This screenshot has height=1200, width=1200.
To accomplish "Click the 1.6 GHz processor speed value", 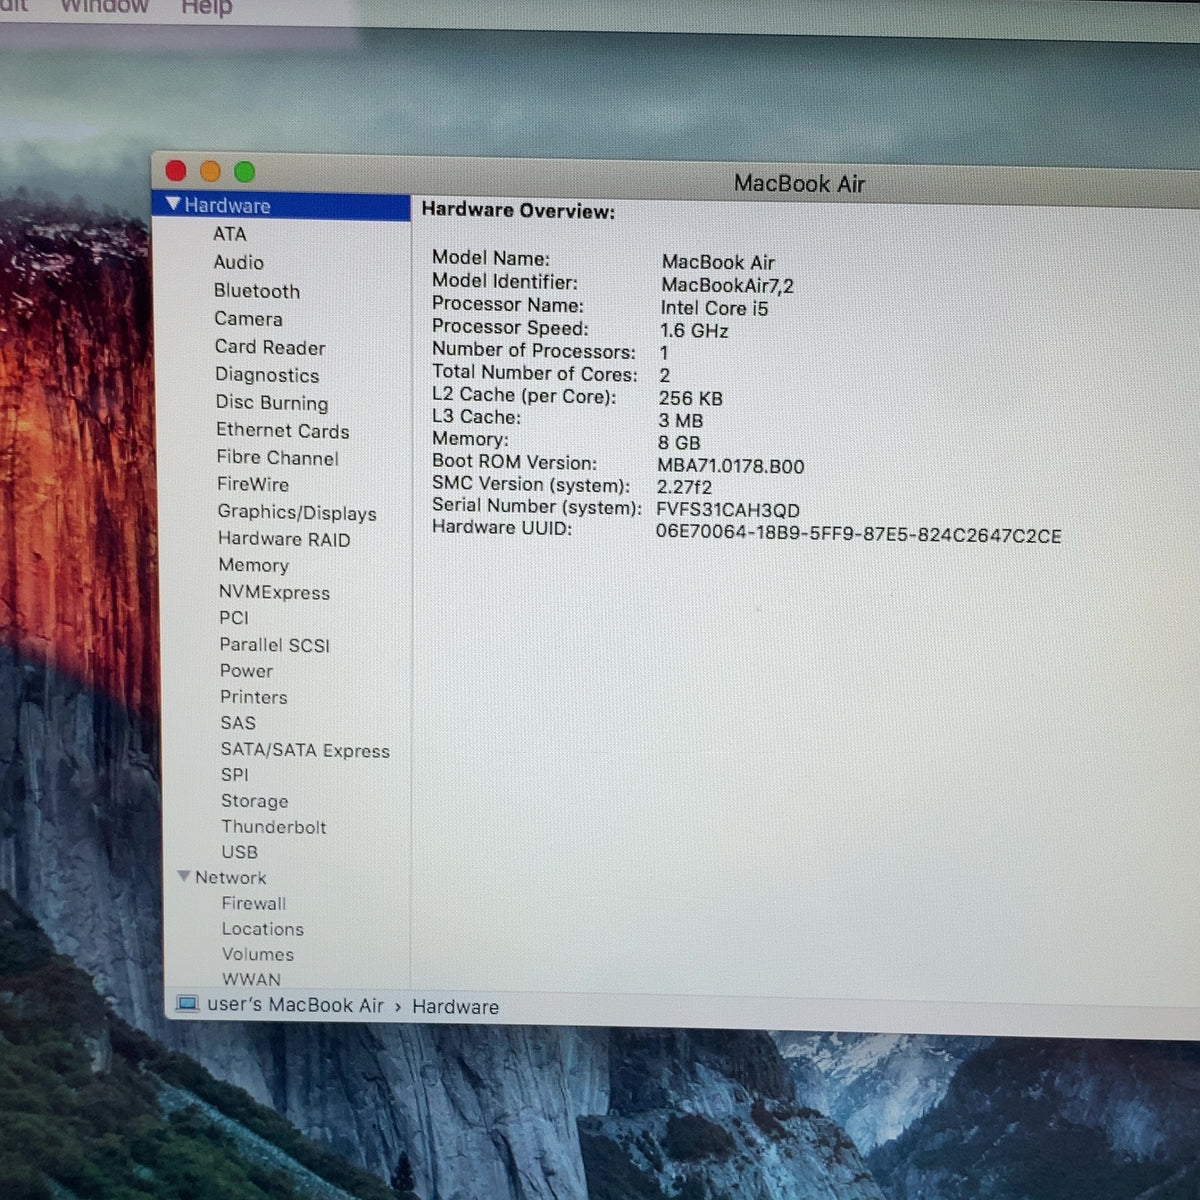I will pos(694,331).
